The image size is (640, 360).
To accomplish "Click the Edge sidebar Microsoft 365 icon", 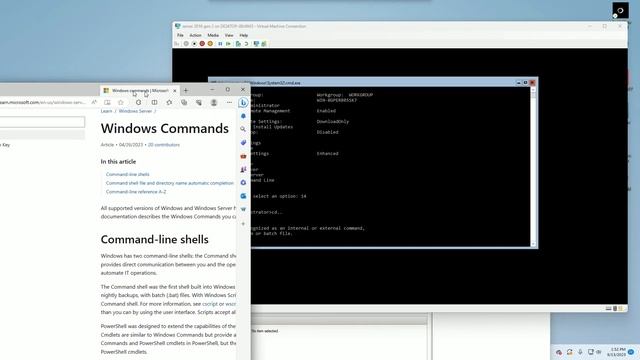I will click(243, 182).
